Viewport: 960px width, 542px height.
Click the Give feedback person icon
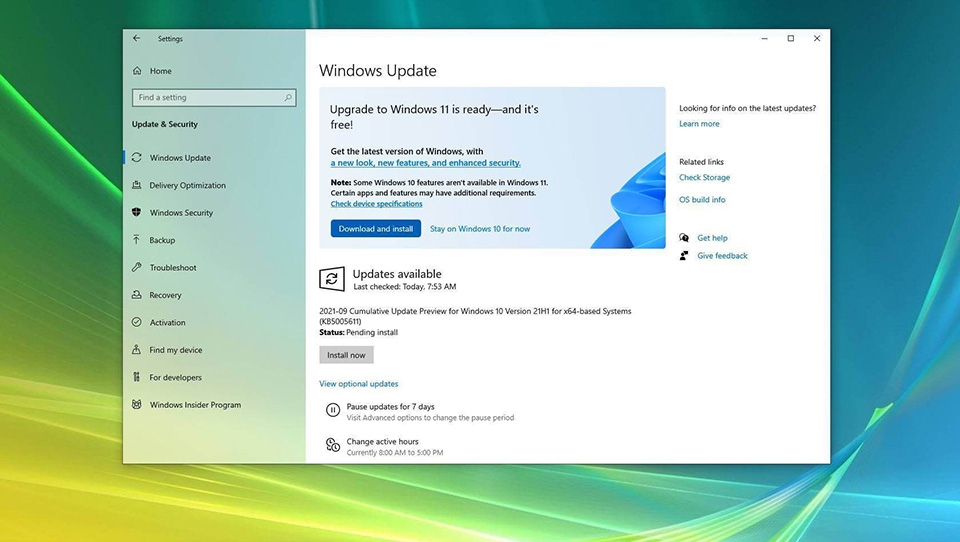(x=684, y=255)
